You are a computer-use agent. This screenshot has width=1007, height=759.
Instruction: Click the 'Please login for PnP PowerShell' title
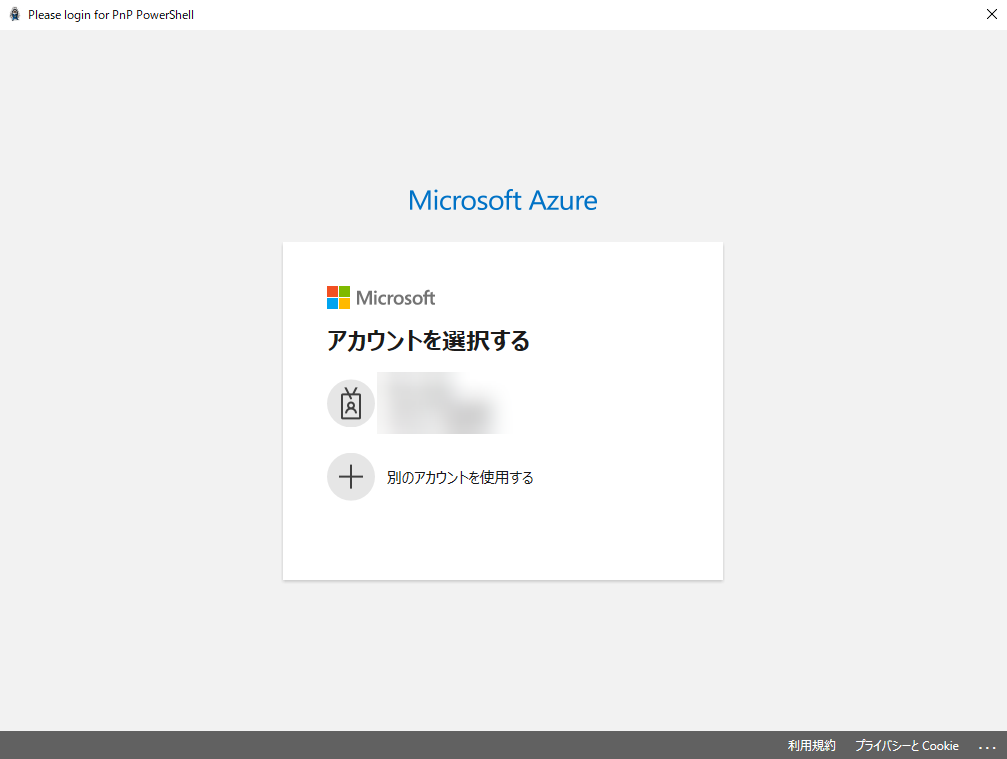click(x=111, y=15)
